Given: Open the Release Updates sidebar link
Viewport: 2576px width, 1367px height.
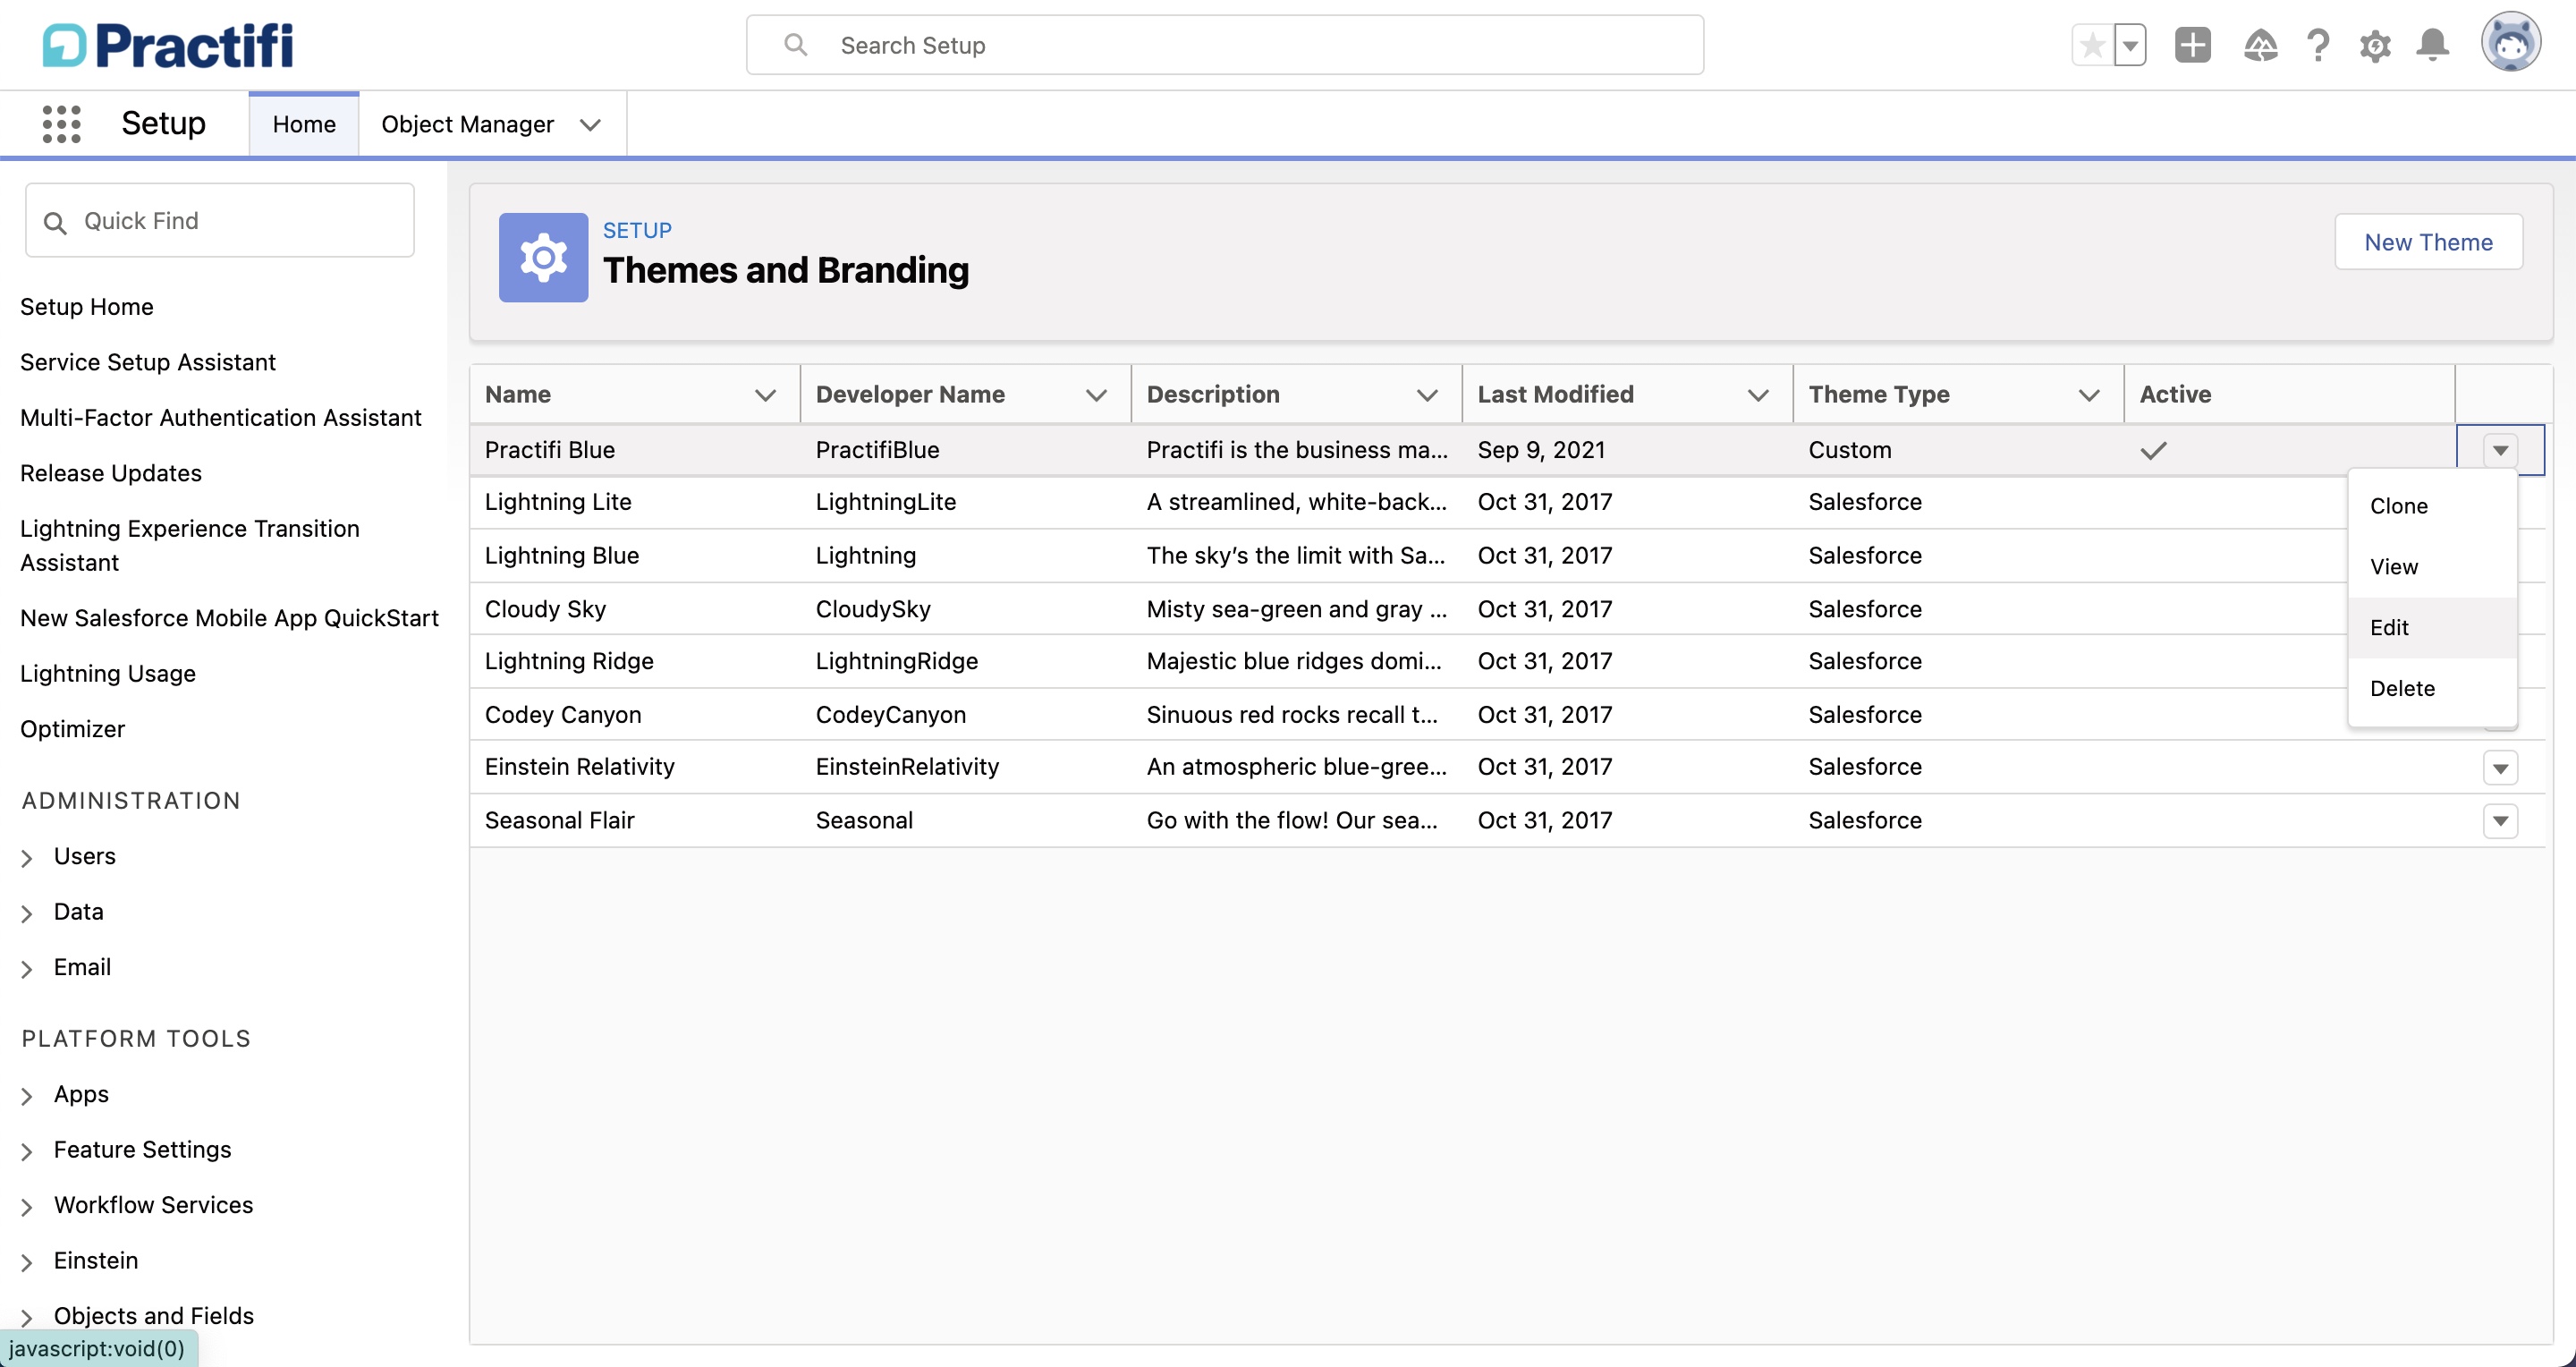Looking at the screenshot, I should click(111, 473).
